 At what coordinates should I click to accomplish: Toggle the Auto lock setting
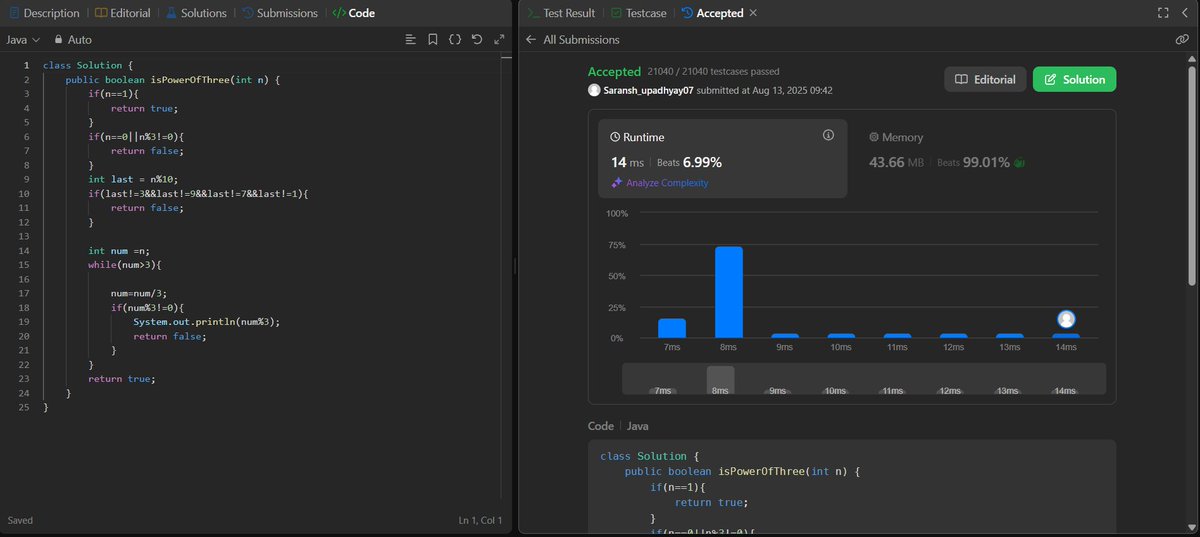(72, 39)
